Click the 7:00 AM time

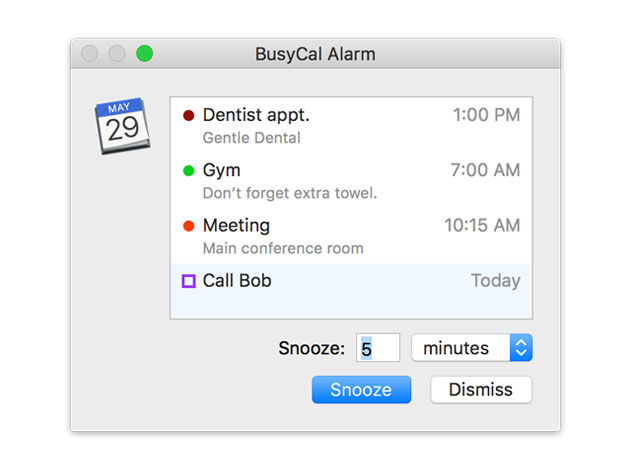pos(485,170)
